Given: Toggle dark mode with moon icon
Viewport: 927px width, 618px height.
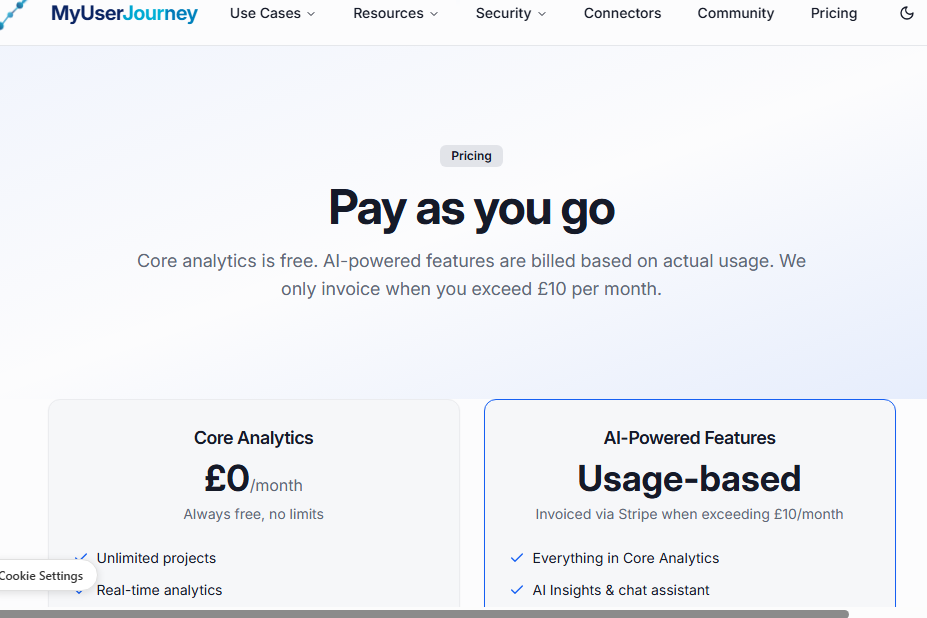Looking at the screenshot, I should point(907,14).
